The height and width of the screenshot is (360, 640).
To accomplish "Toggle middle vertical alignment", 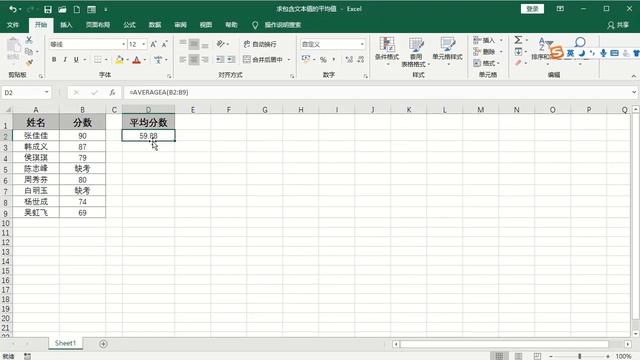I will coord(194,44).
